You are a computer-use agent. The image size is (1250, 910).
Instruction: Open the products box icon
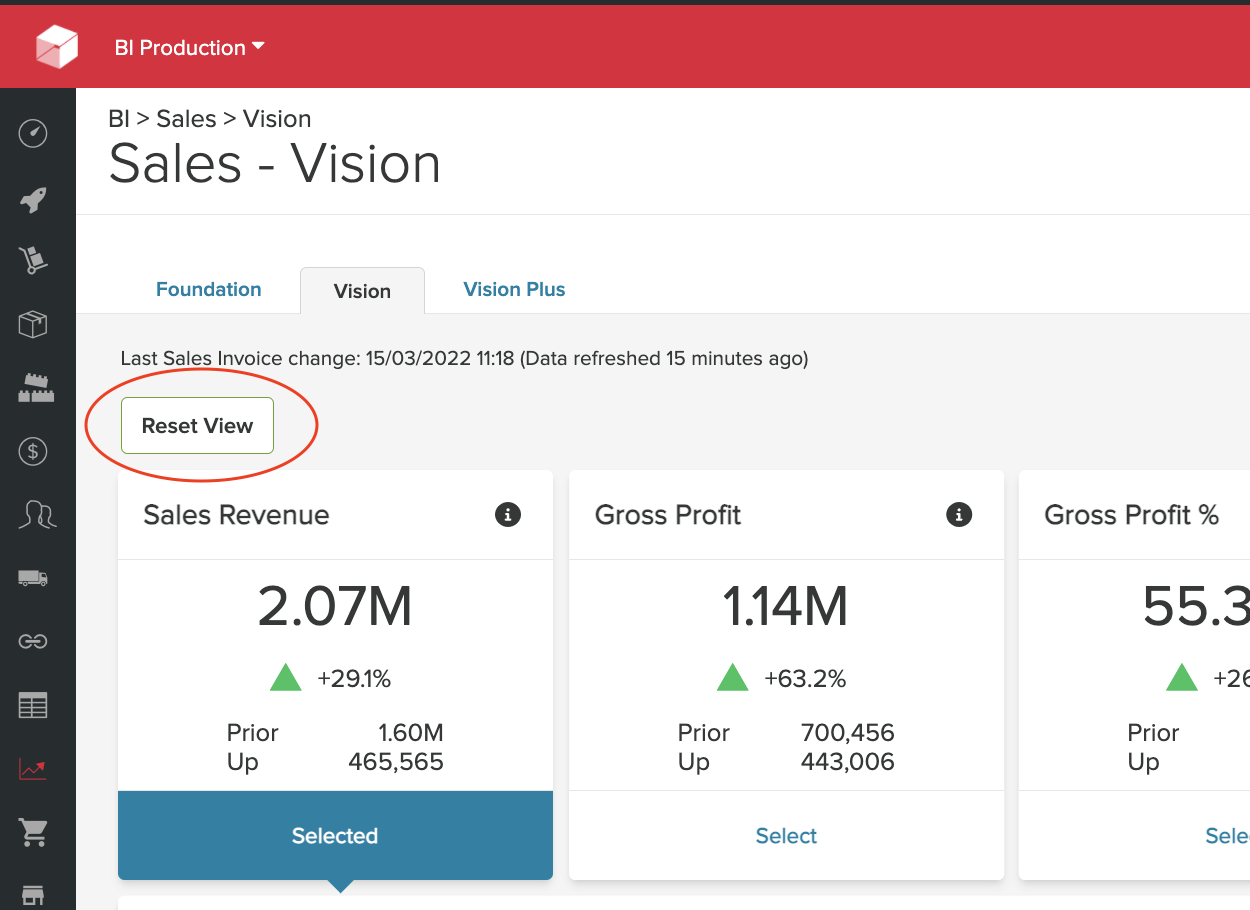pyautogui.click(x=32, y=324)
